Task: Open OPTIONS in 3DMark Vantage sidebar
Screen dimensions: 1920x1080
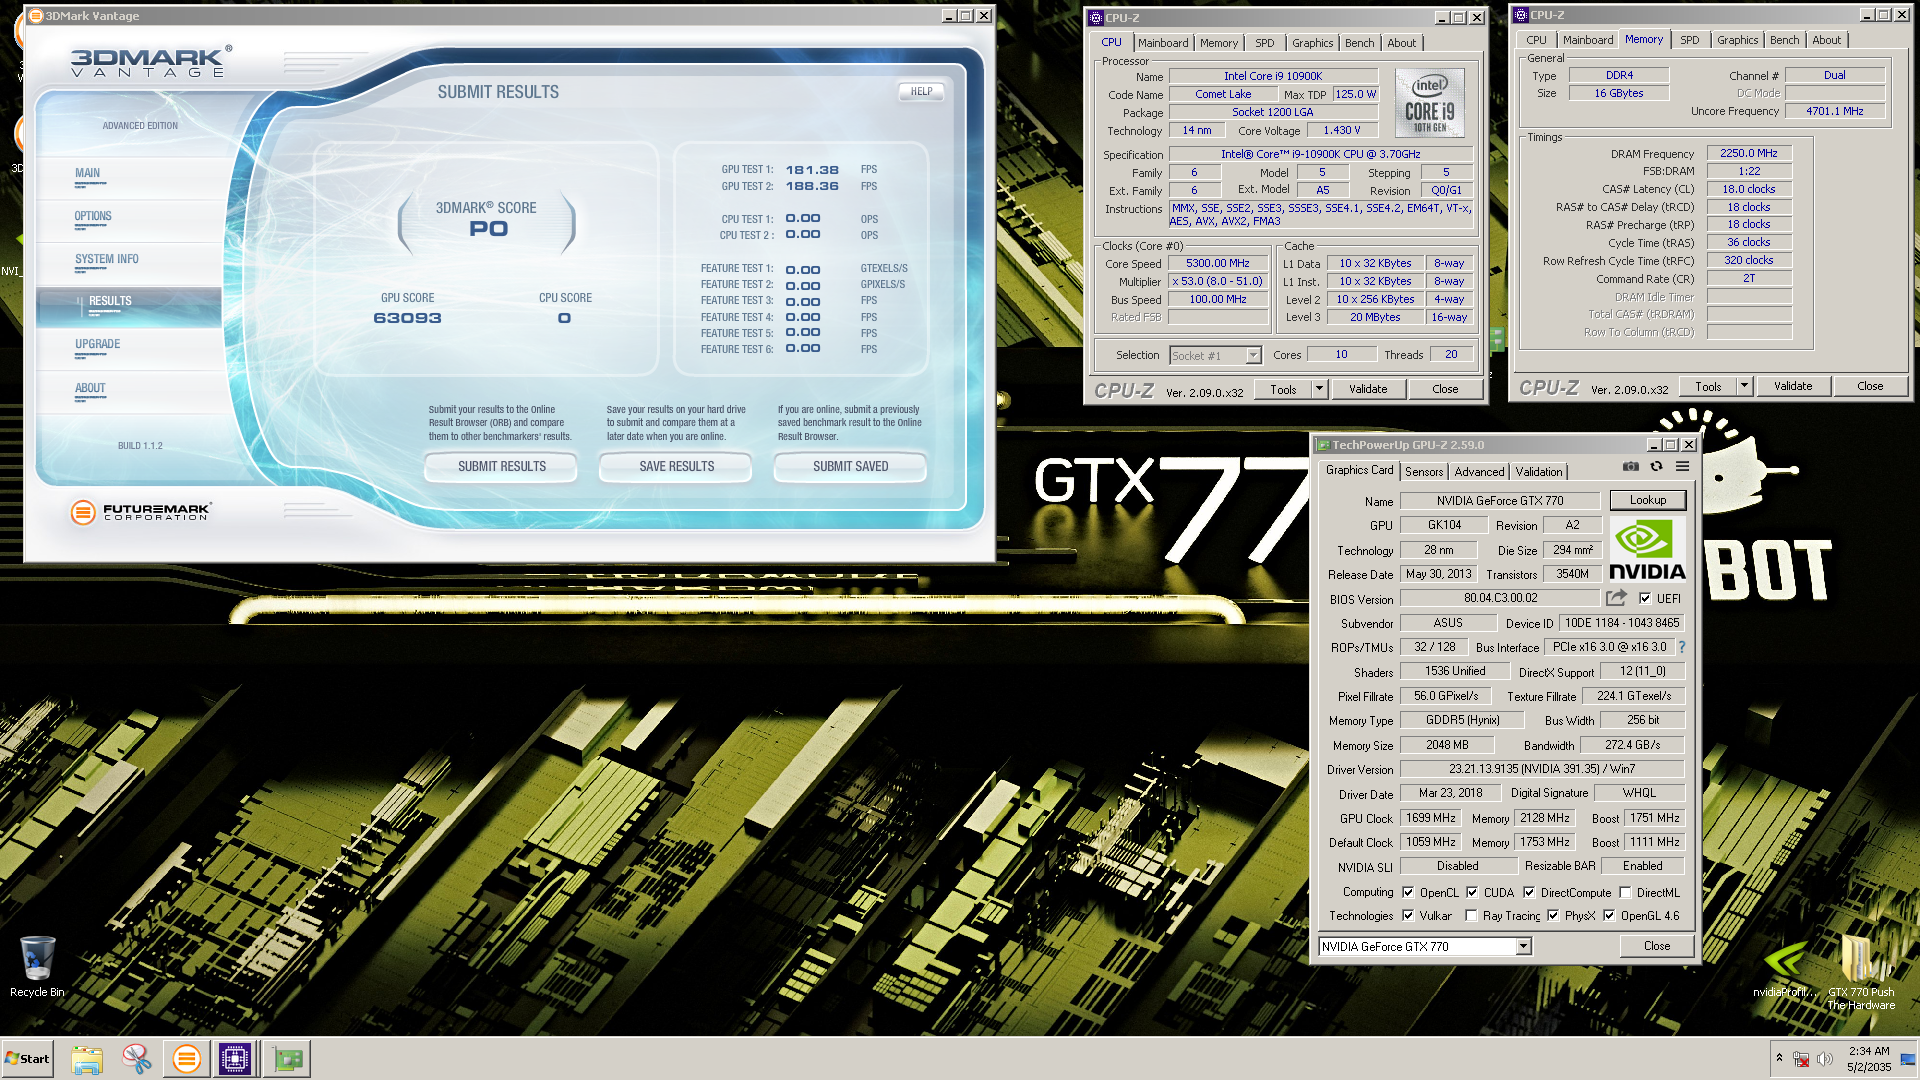Action: [128, 219]
